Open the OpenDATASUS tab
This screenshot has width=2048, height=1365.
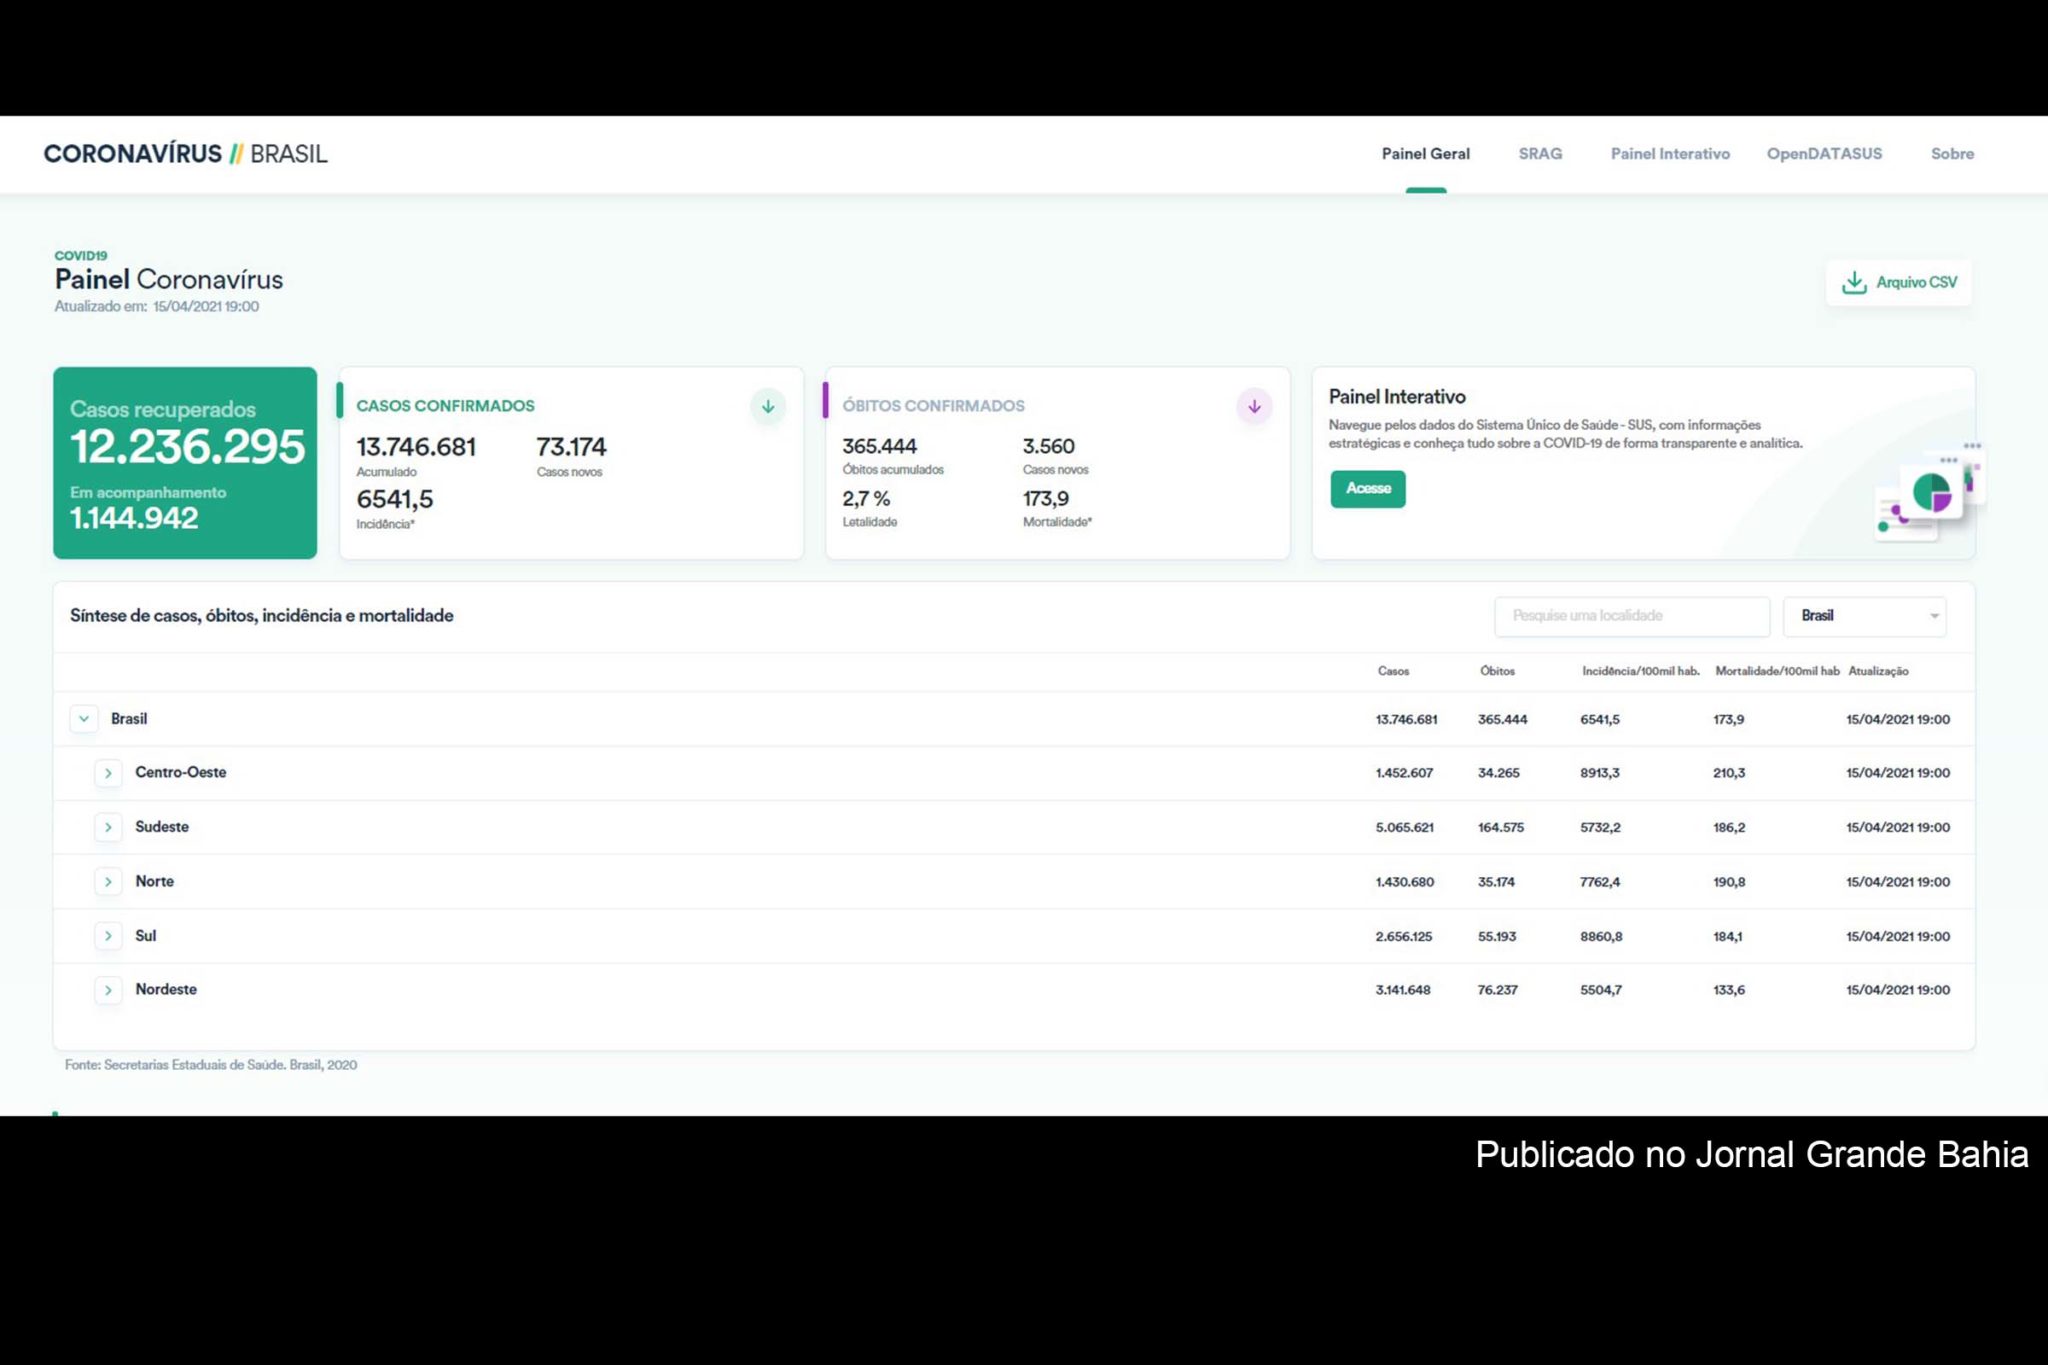[1824, 154]
